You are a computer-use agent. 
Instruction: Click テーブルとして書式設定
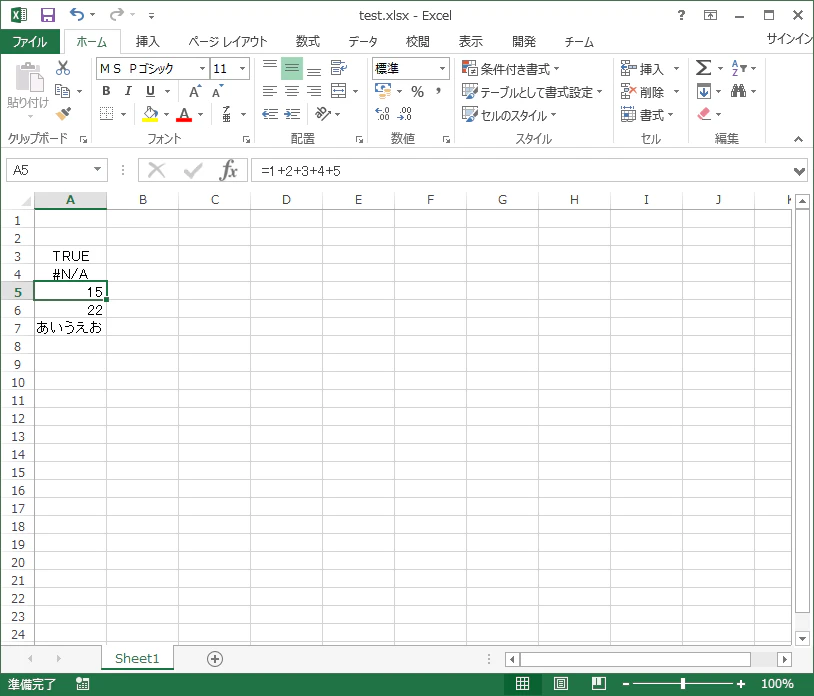(532, 92)
